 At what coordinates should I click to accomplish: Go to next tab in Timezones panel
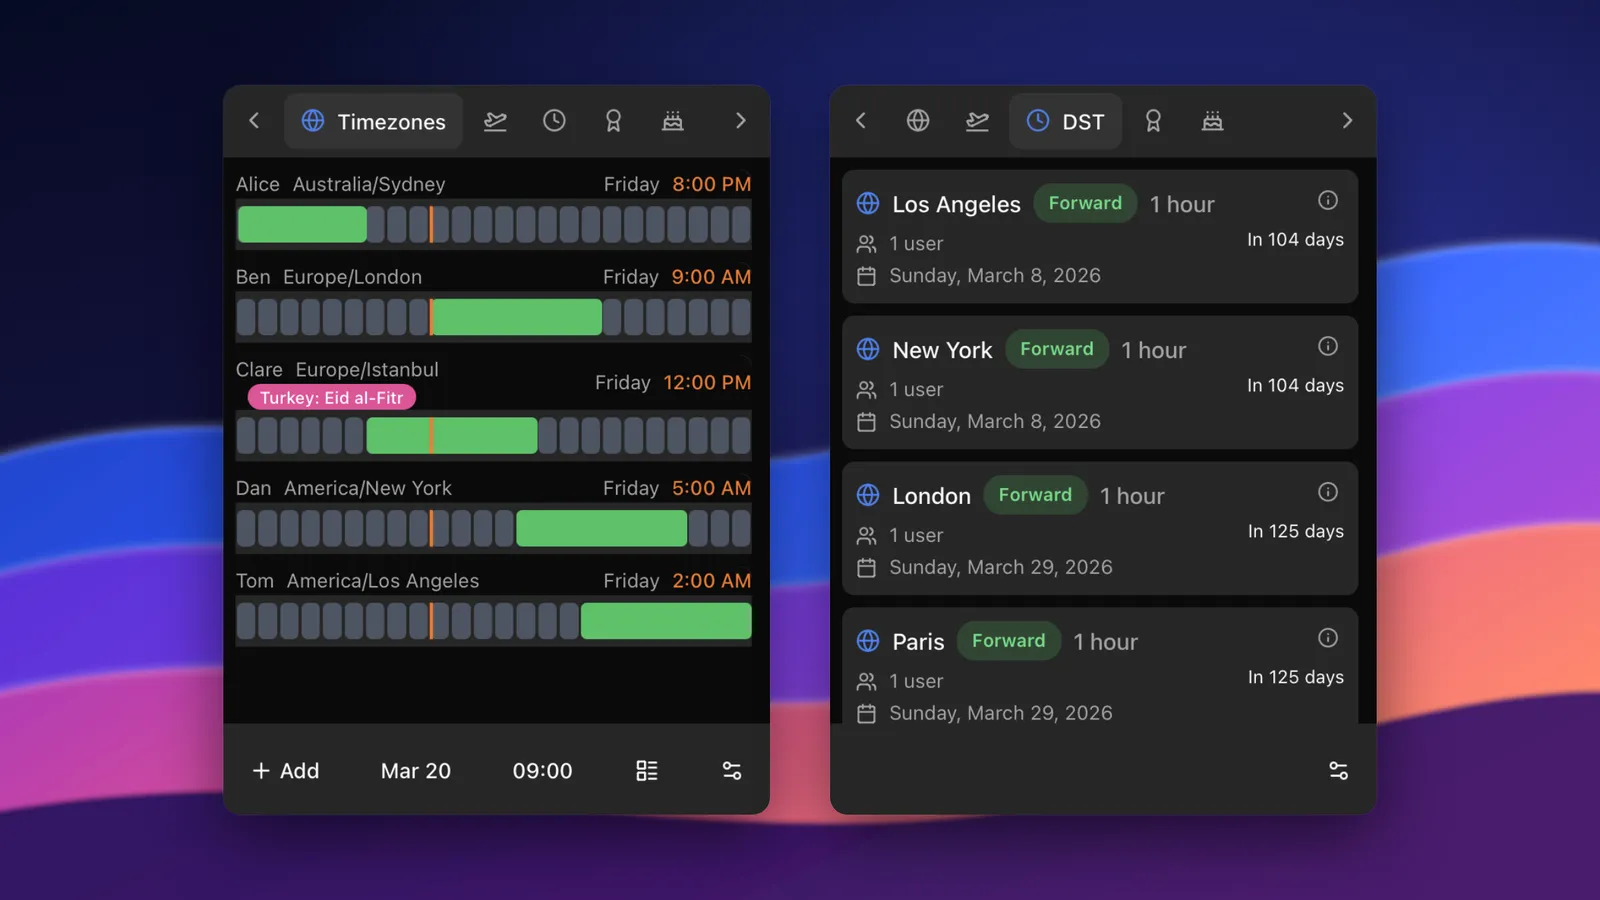point(740,121)
